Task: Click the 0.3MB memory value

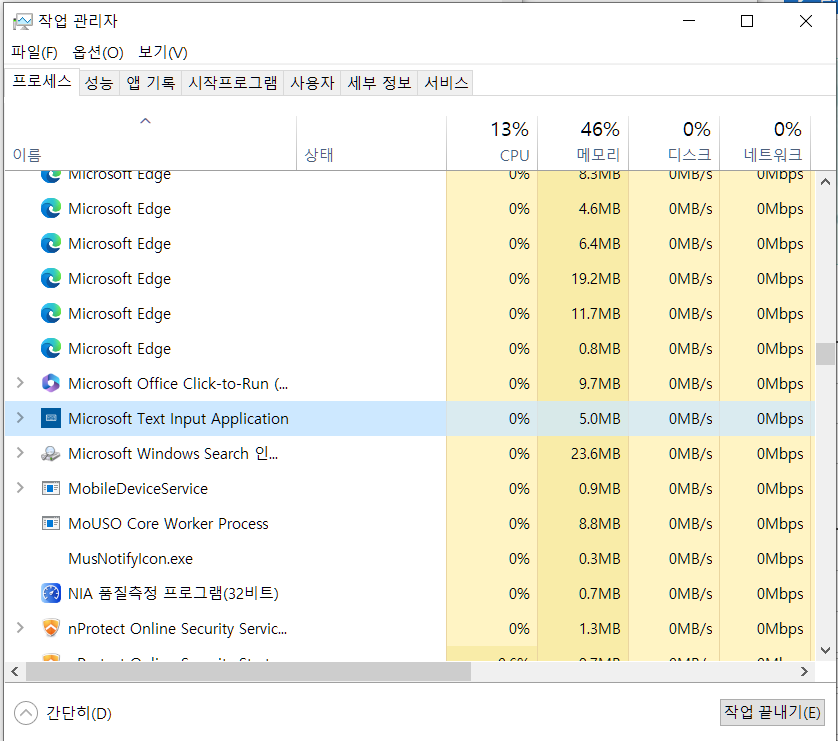Action: point(599,558)
